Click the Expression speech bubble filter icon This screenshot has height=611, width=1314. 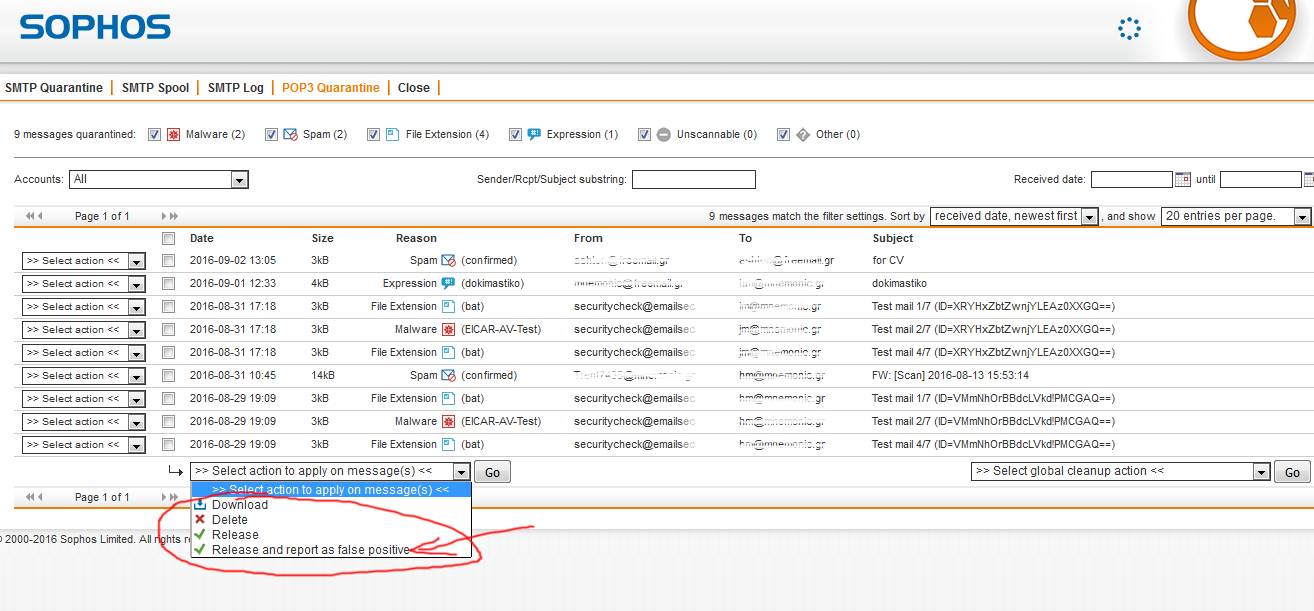click(534, 134)
